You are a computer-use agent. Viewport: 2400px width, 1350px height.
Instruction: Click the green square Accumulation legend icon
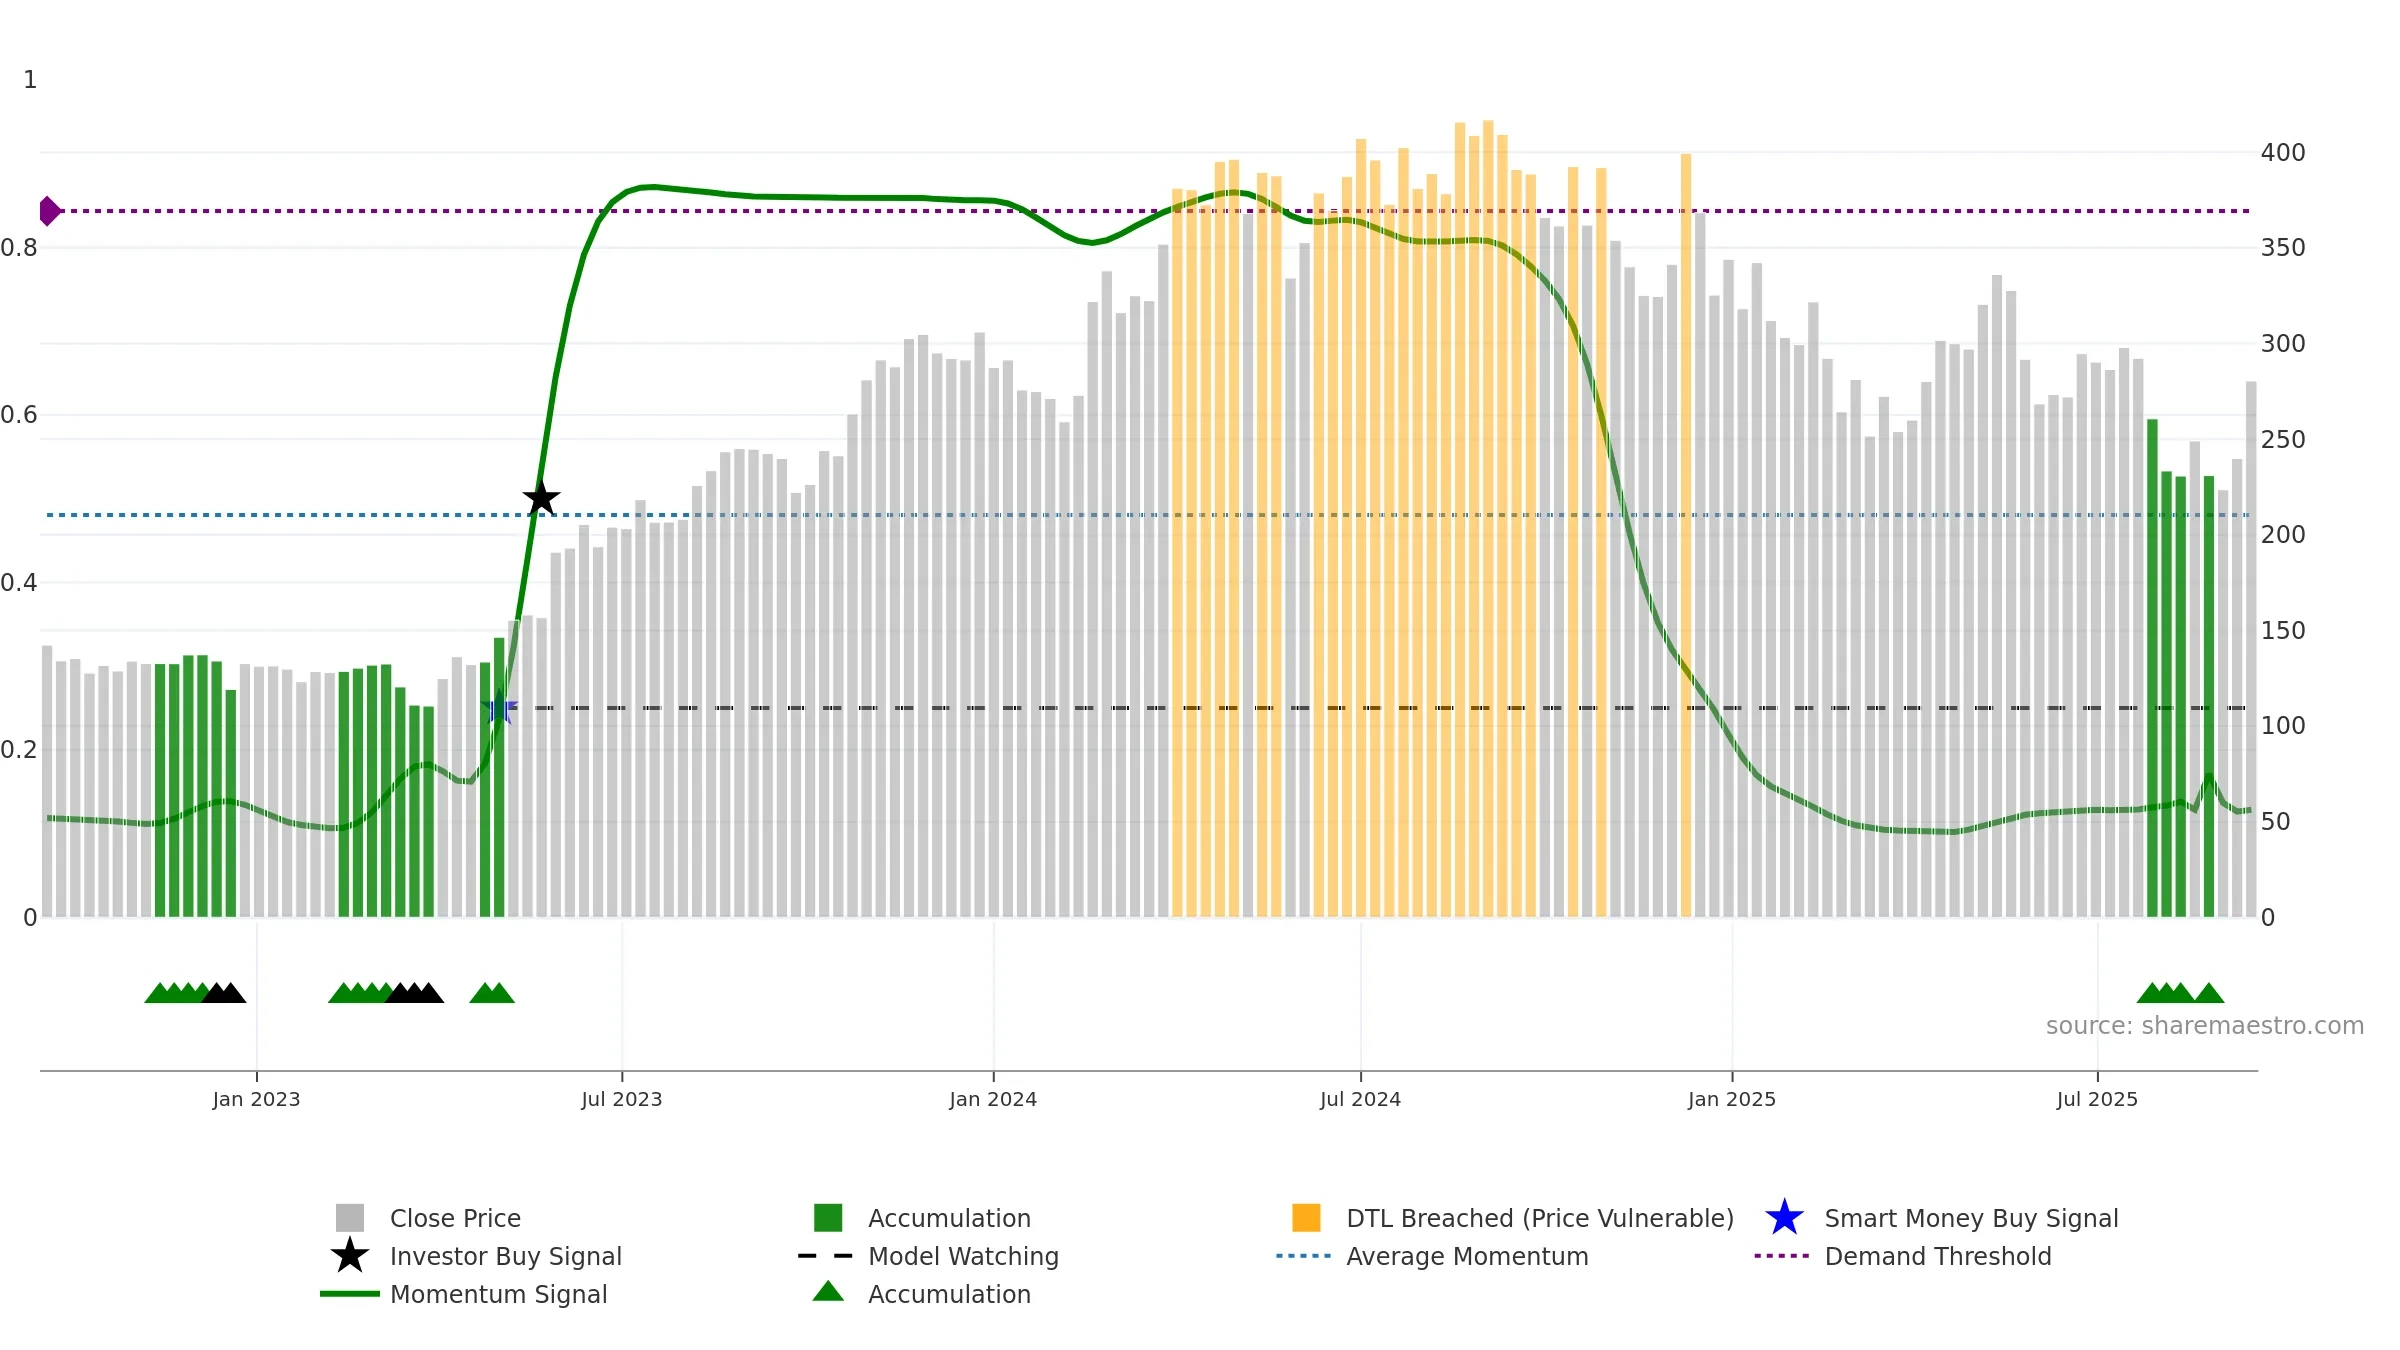[828, 1218]
